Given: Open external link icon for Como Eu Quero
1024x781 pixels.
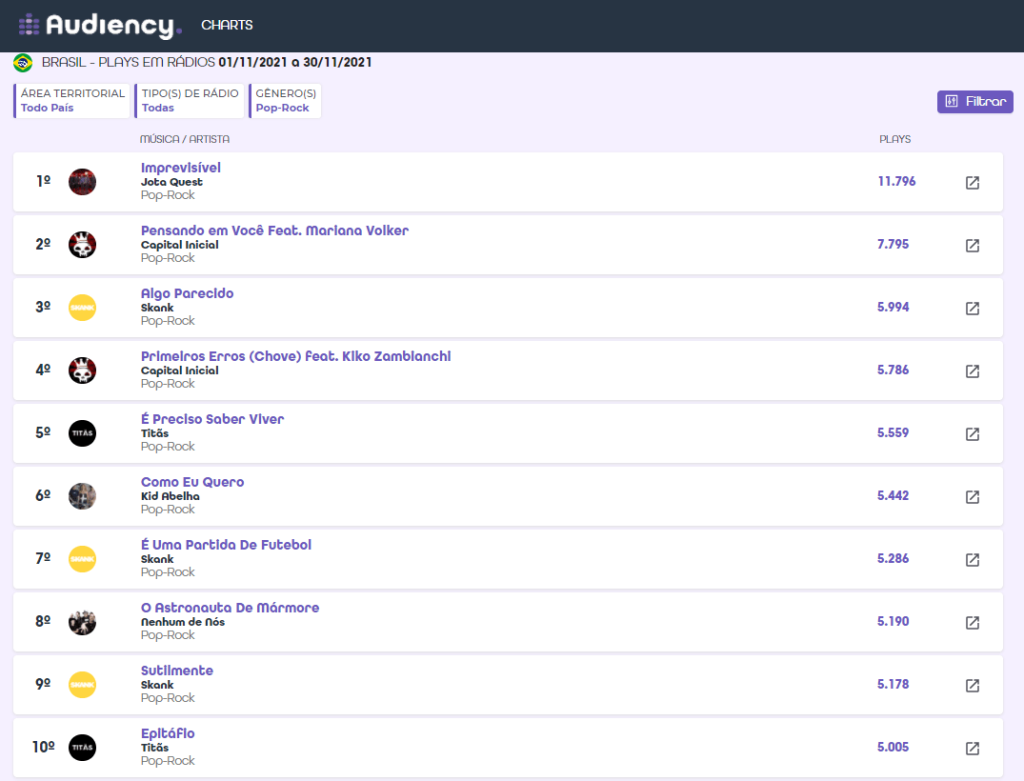Looking at the screenshot, I should pos(972,496).
